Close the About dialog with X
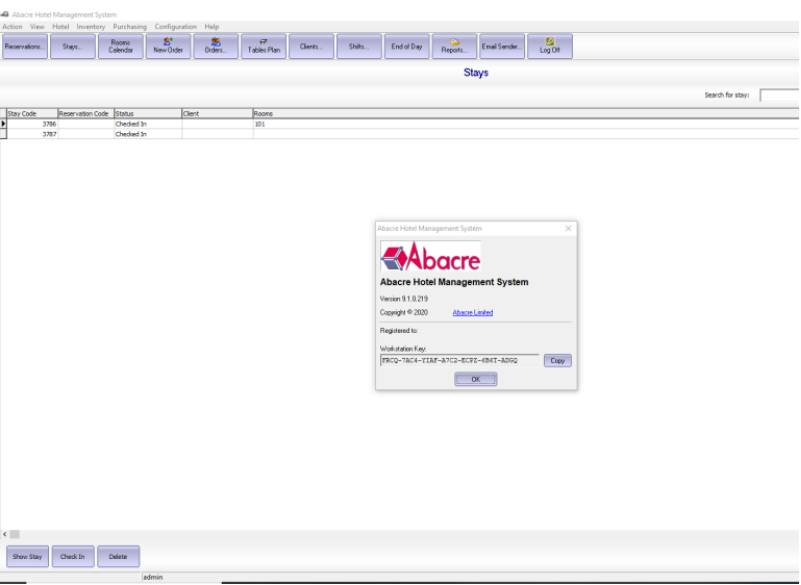Viewport: 801px width, 585px height. point(568,229)
